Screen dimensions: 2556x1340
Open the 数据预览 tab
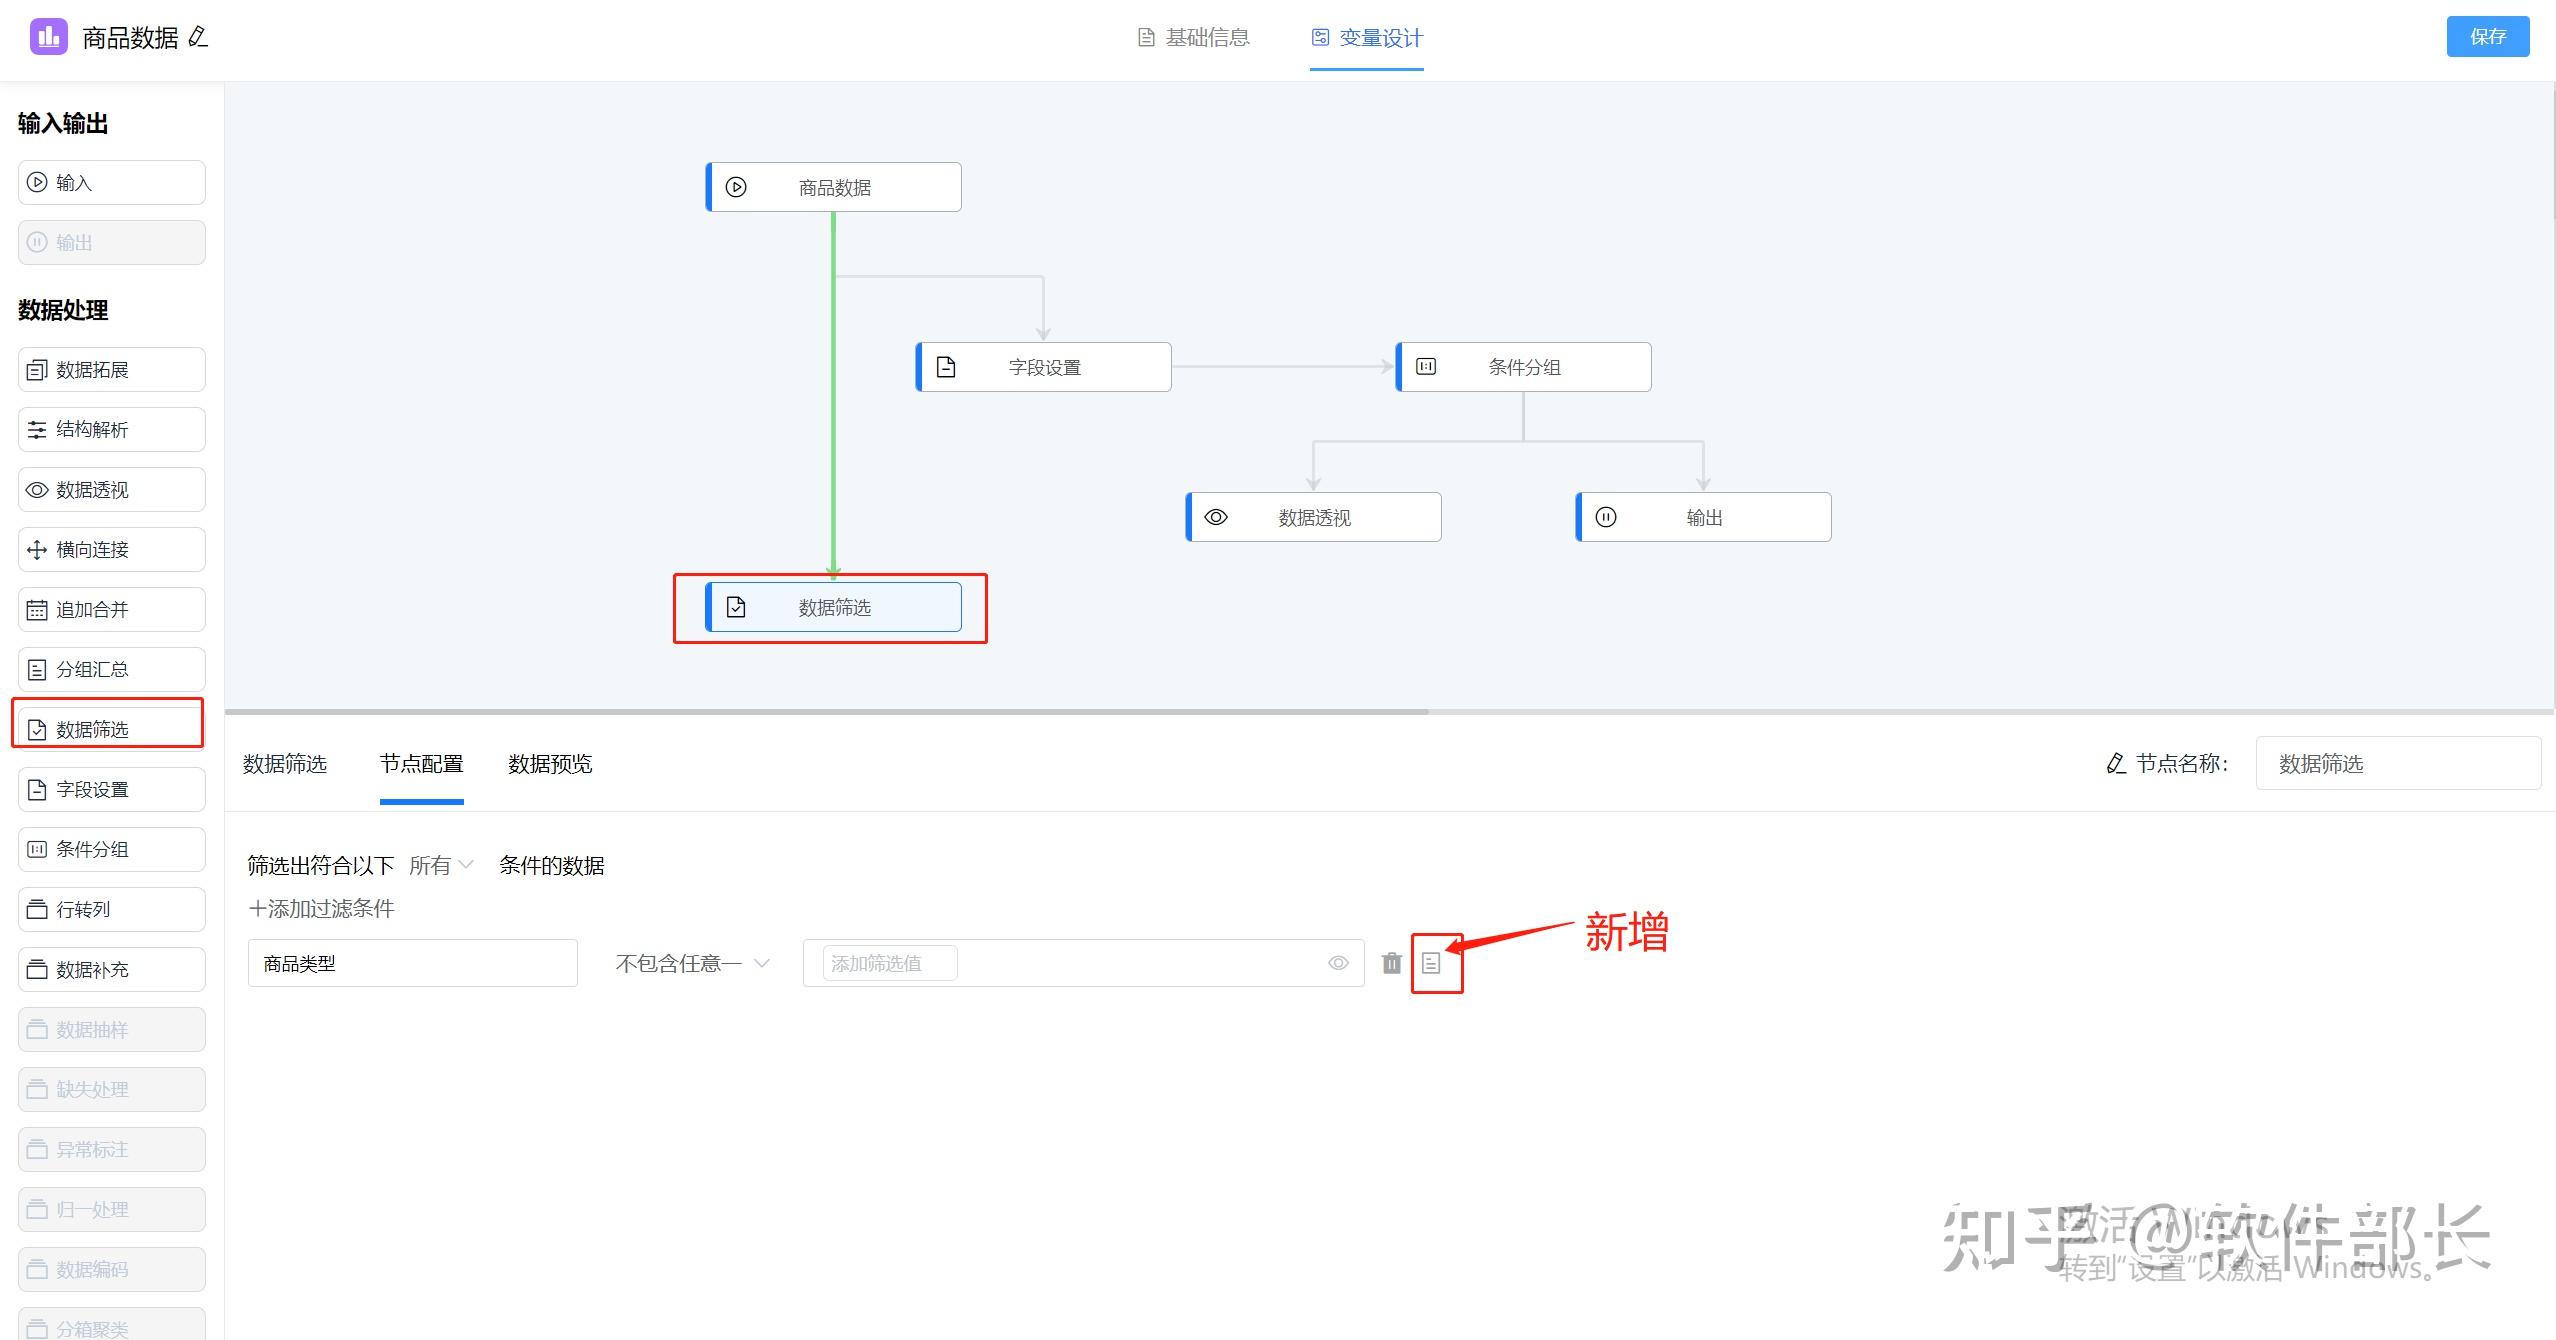tap(549, 764)
